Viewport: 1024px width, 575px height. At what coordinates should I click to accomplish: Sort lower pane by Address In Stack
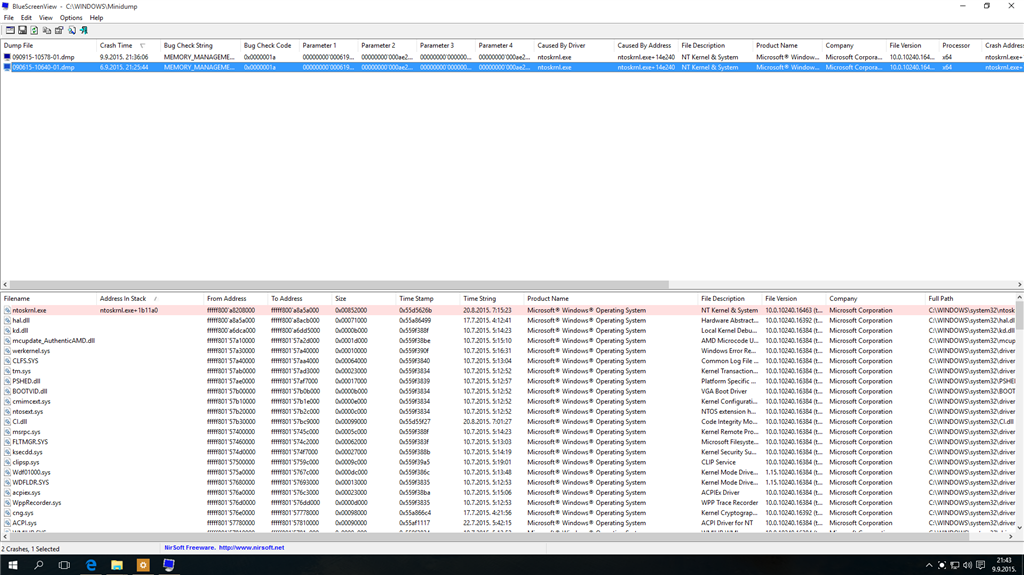pos(150,299)
